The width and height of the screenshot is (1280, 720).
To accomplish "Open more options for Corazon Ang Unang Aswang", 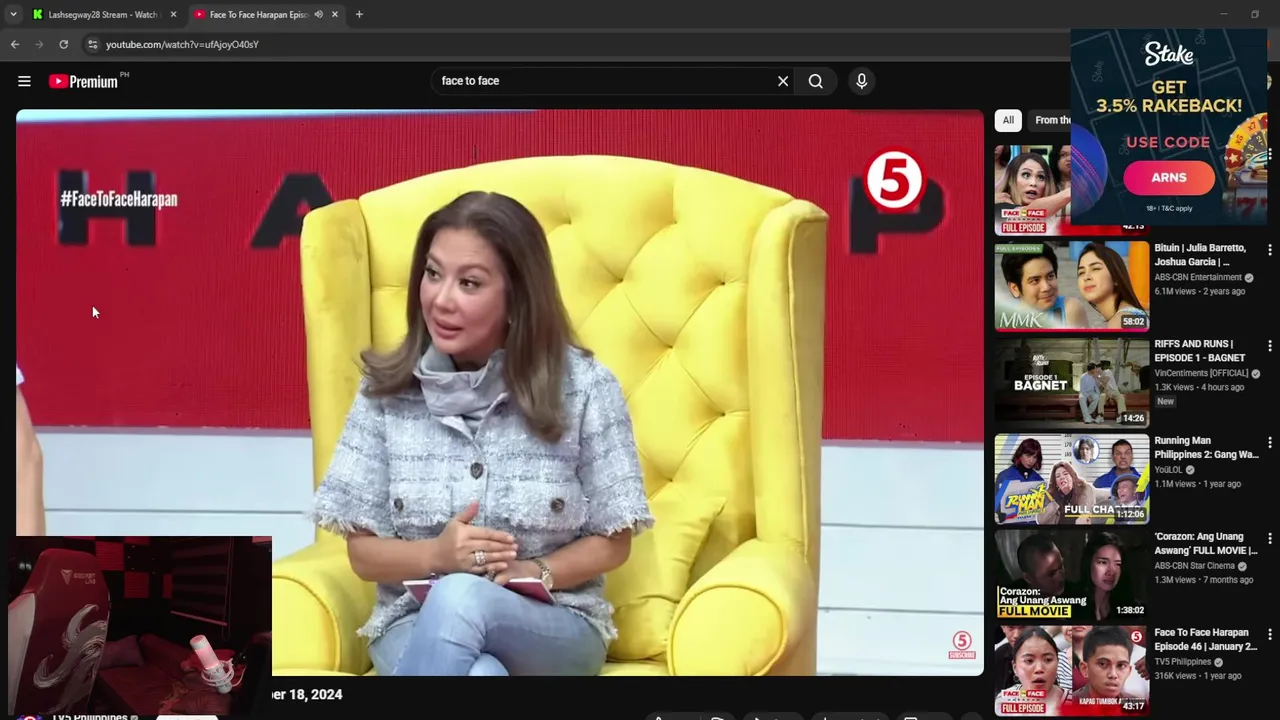I will pyautogui.click(x=1269, y=538).
